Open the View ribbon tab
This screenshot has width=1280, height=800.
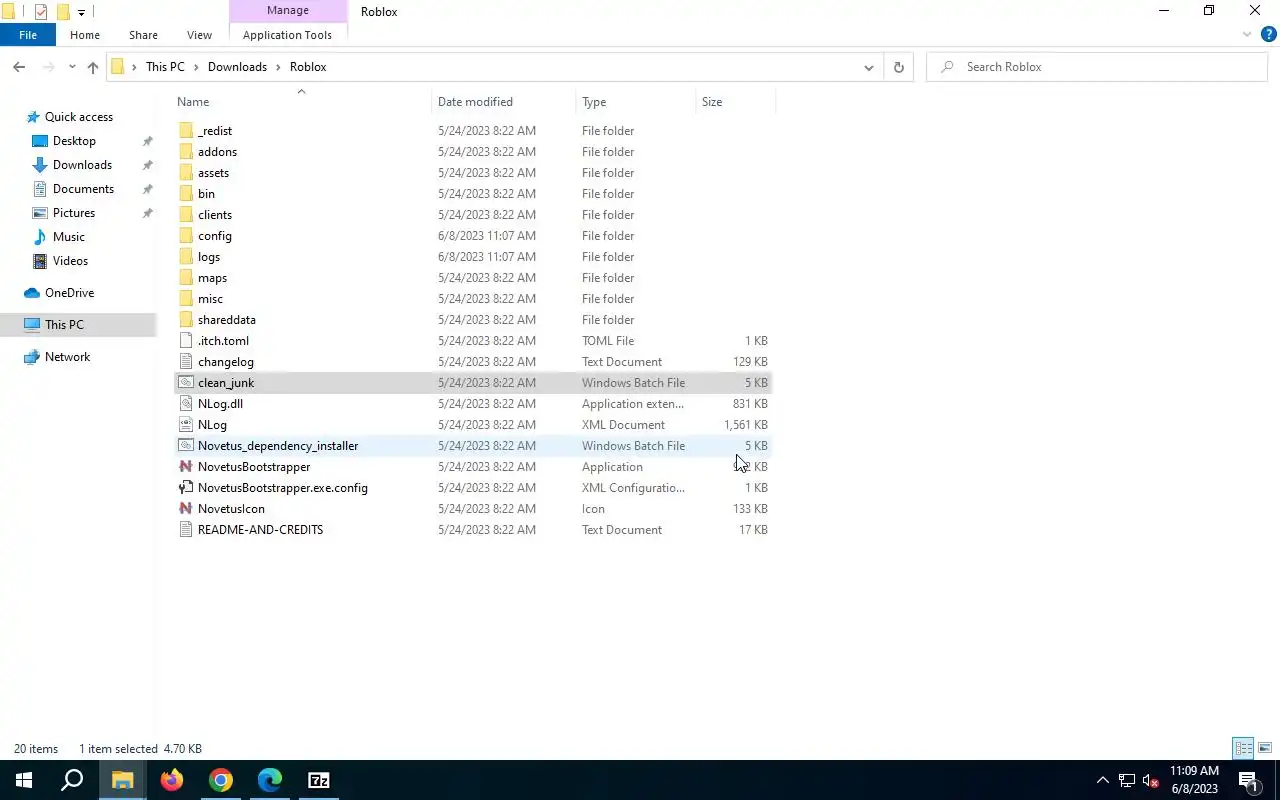coord(199,35)
